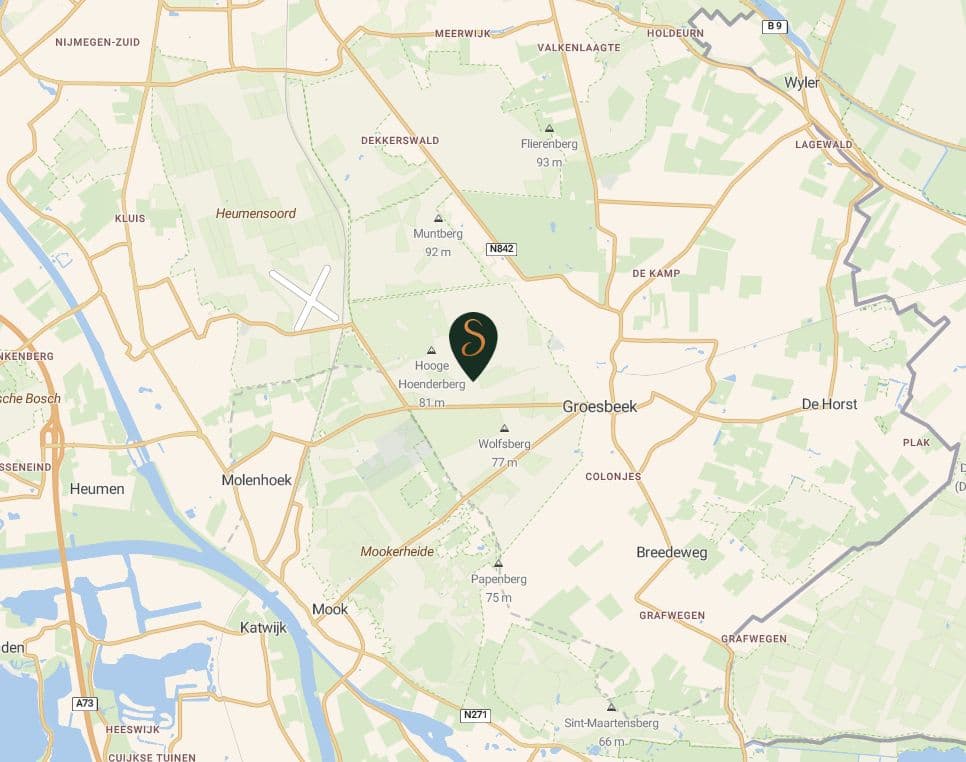Click the N271 road shield
966x762 pixels.
[x=475, y=715]
